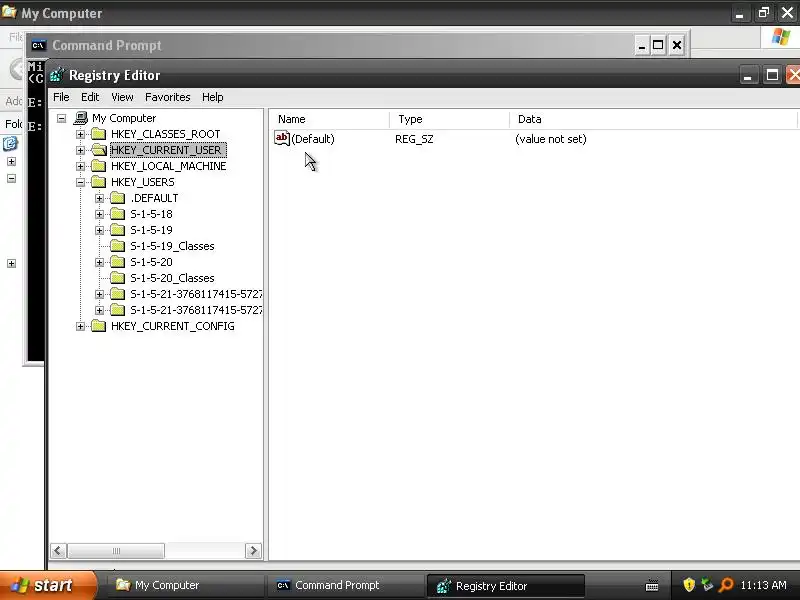Expand the S-1-5-20 subkey
The height and width of the screenshot is (600, 800).
coord(99,262)
